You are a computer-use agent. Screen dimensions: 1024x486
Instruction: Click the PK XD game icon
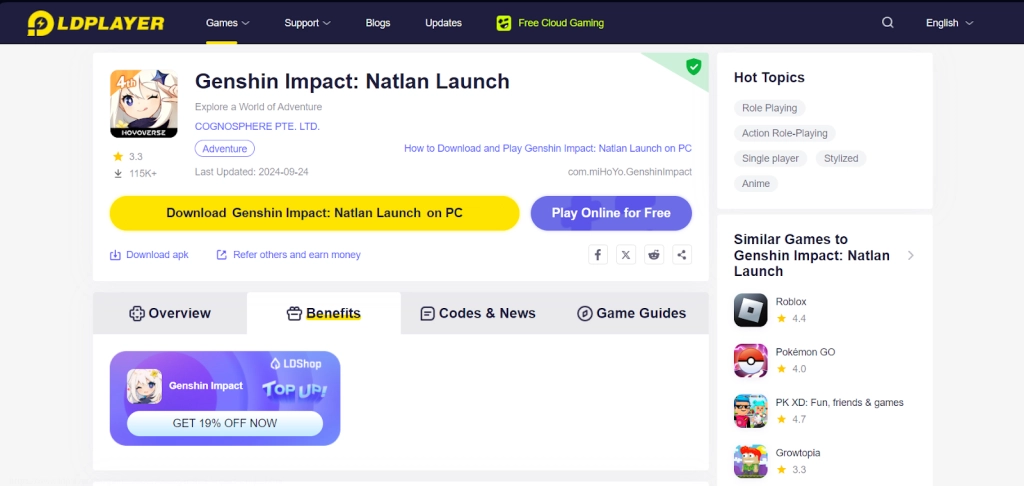pos(750,411)
